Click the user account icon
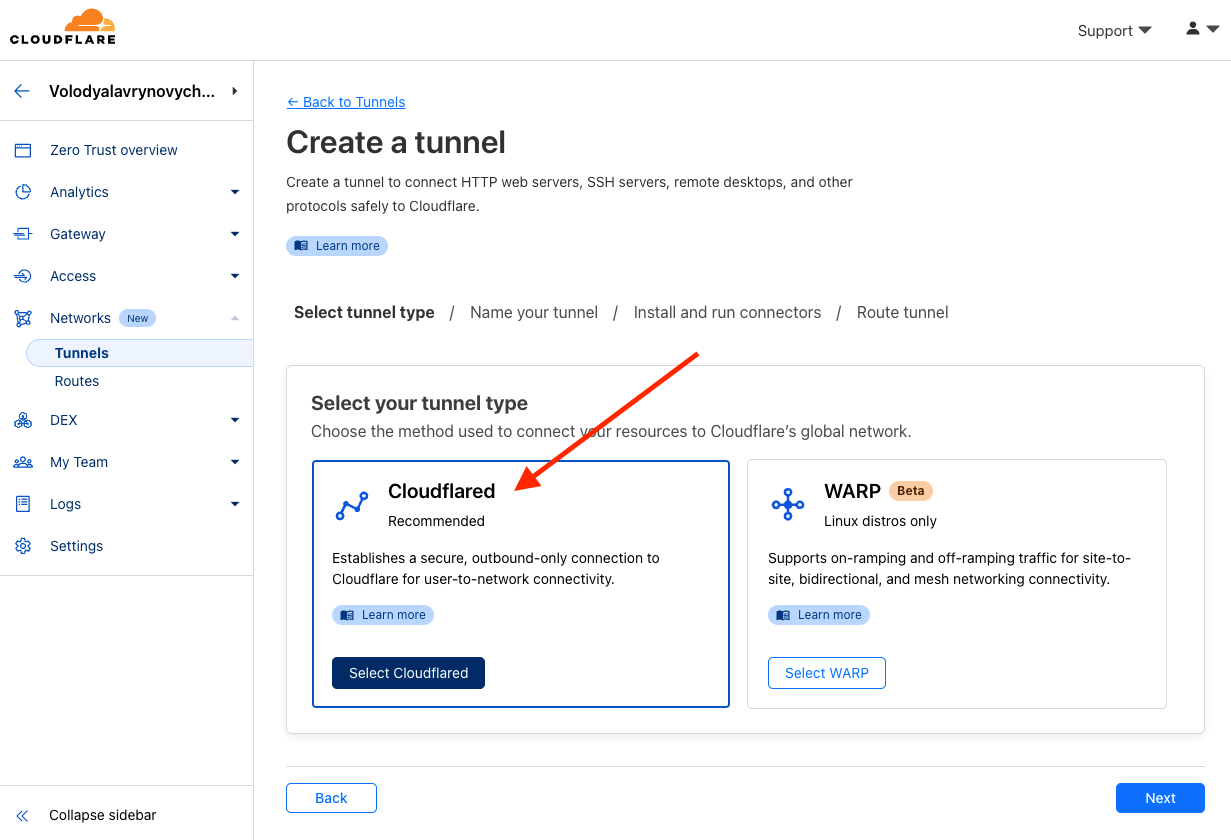 tap(1193, 29)
